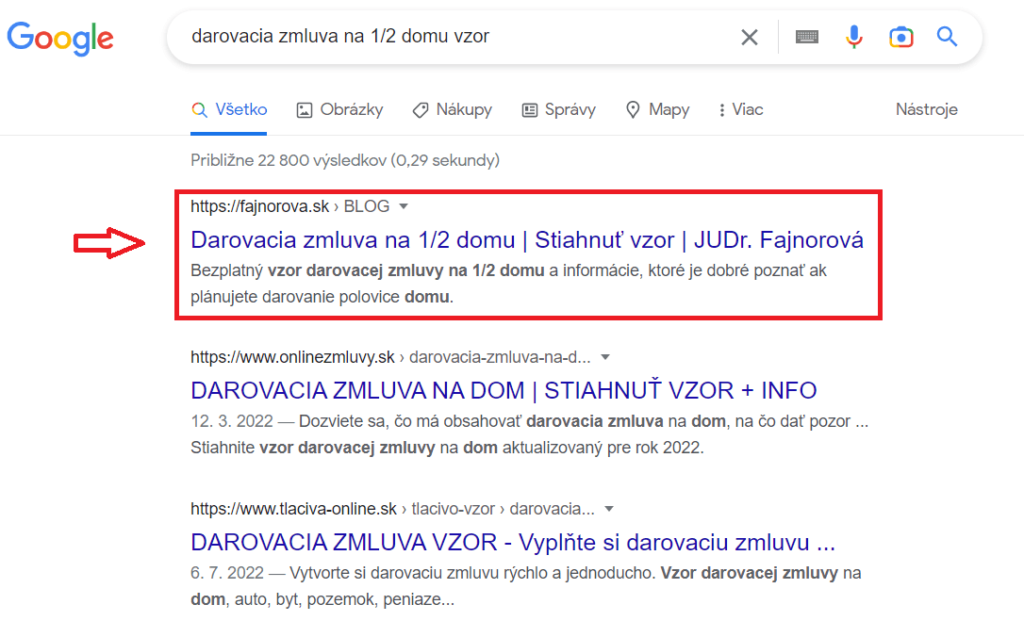Go to the Správy tab
1024x621 pixels.
[559, 110]
